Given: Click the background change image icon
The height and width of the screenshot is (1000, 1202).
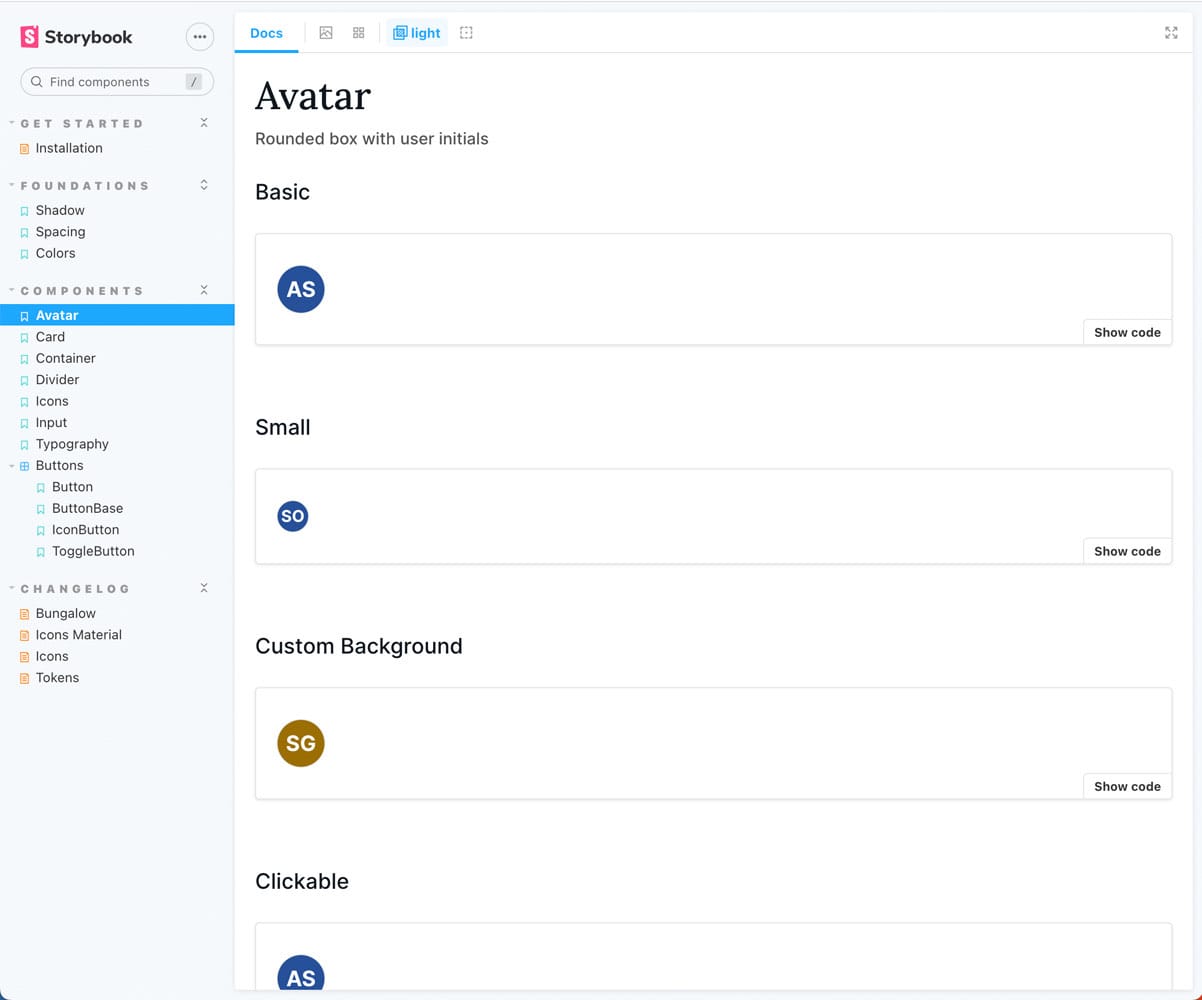Looking at the screenshot, I should tap(326, 33).
